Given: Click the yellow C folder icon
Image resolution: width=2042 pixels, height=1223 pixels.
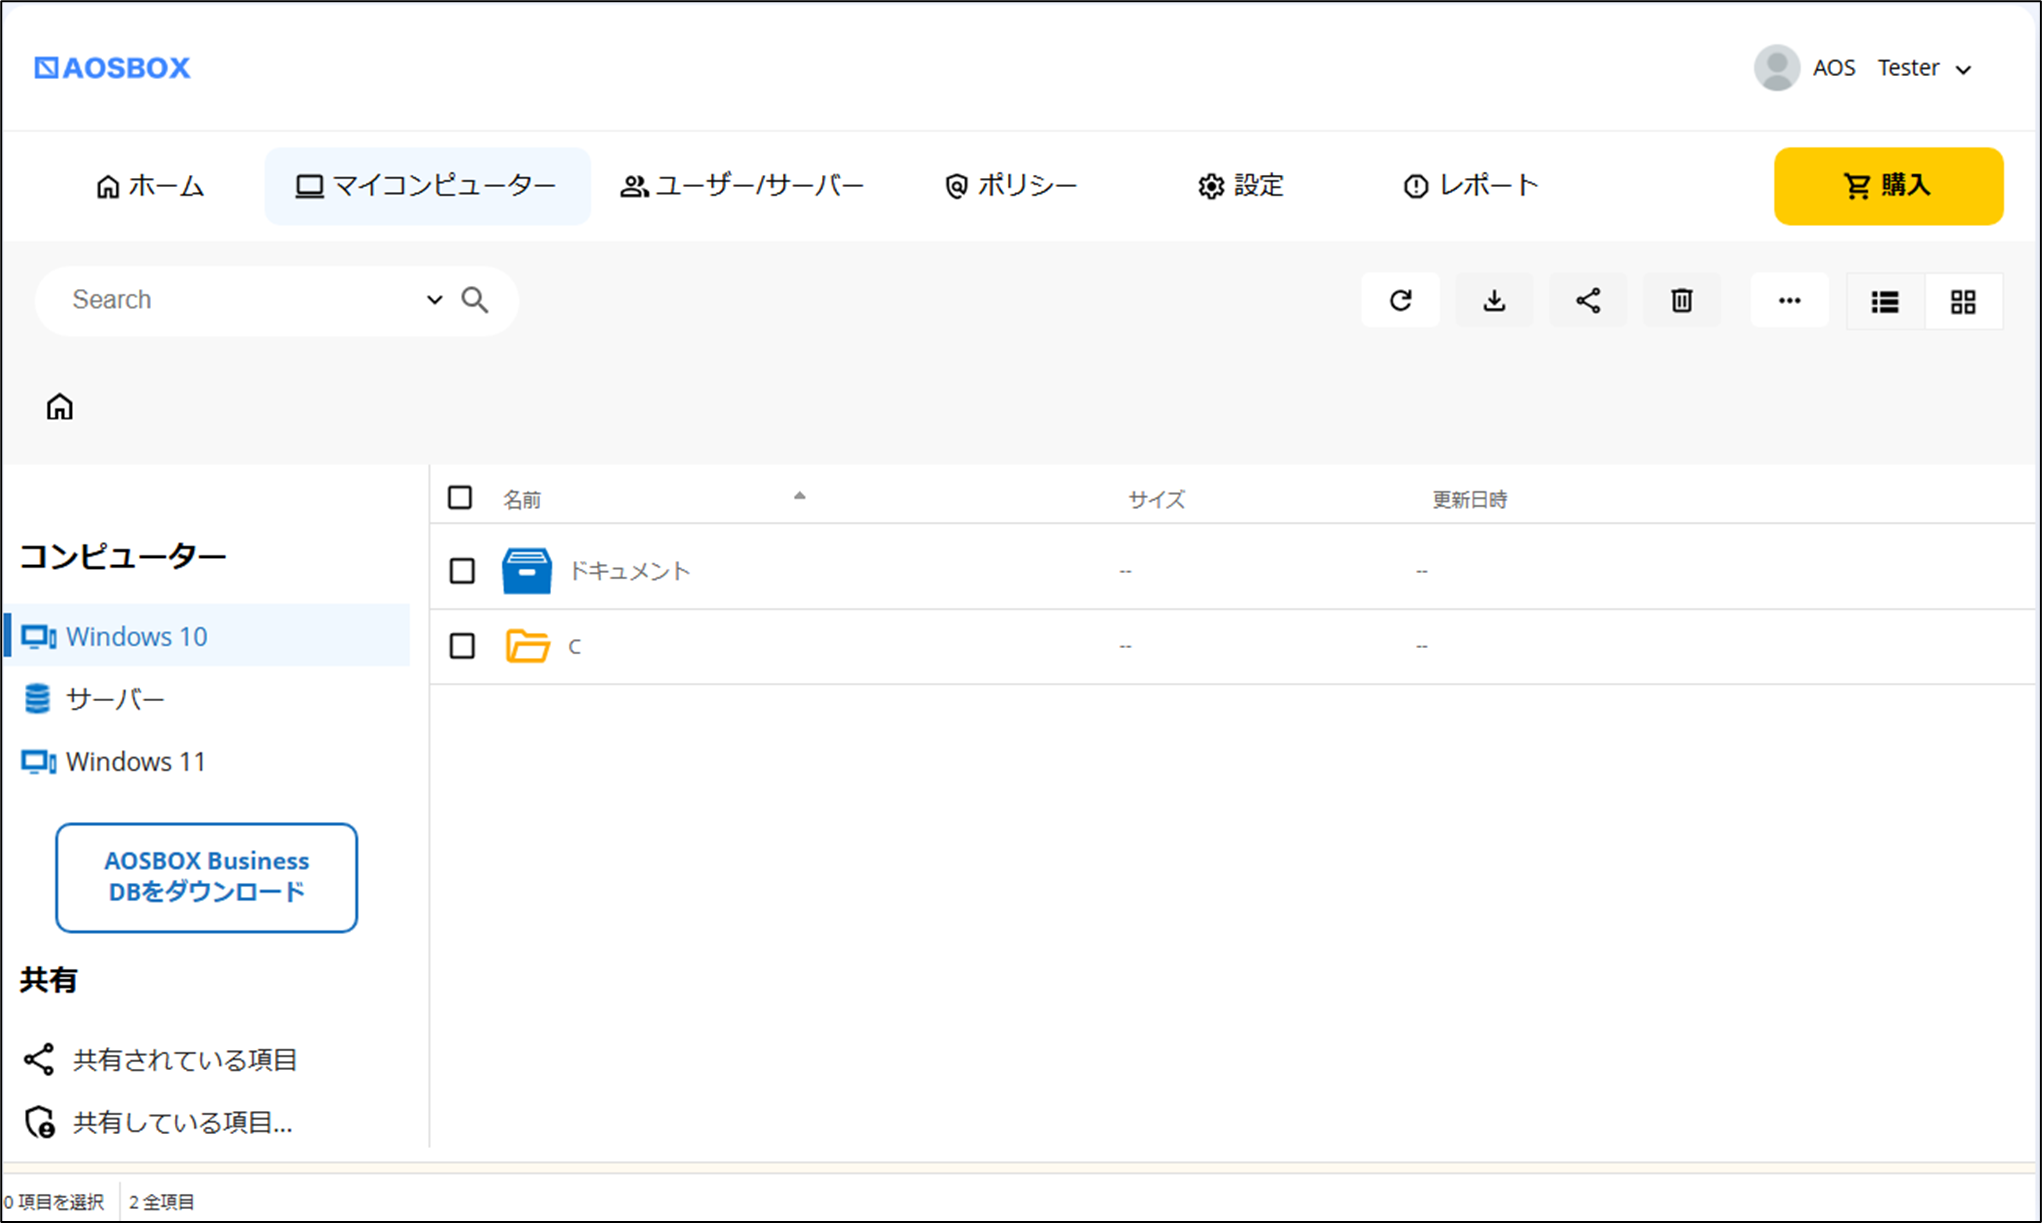Looking at the screenshot, I should point(527,646).
